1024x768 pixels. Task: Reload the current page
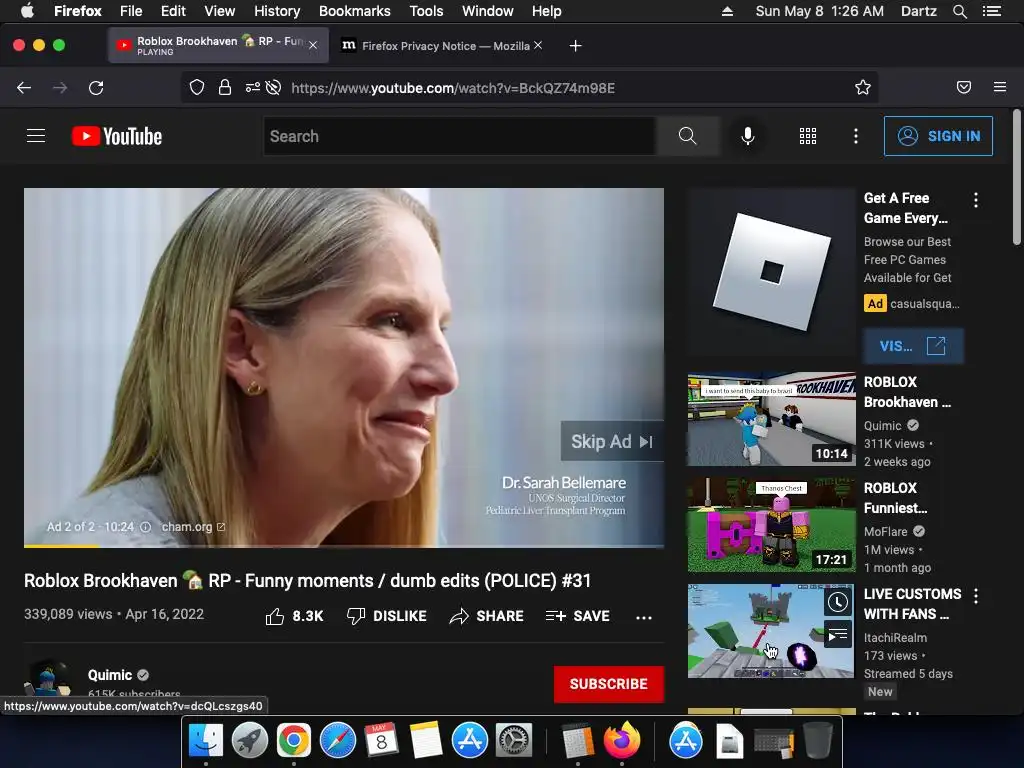96,88
